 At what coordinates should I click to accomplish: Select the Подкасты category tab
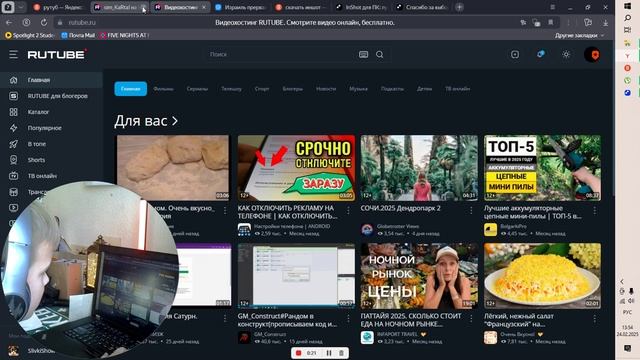(392, 89)
